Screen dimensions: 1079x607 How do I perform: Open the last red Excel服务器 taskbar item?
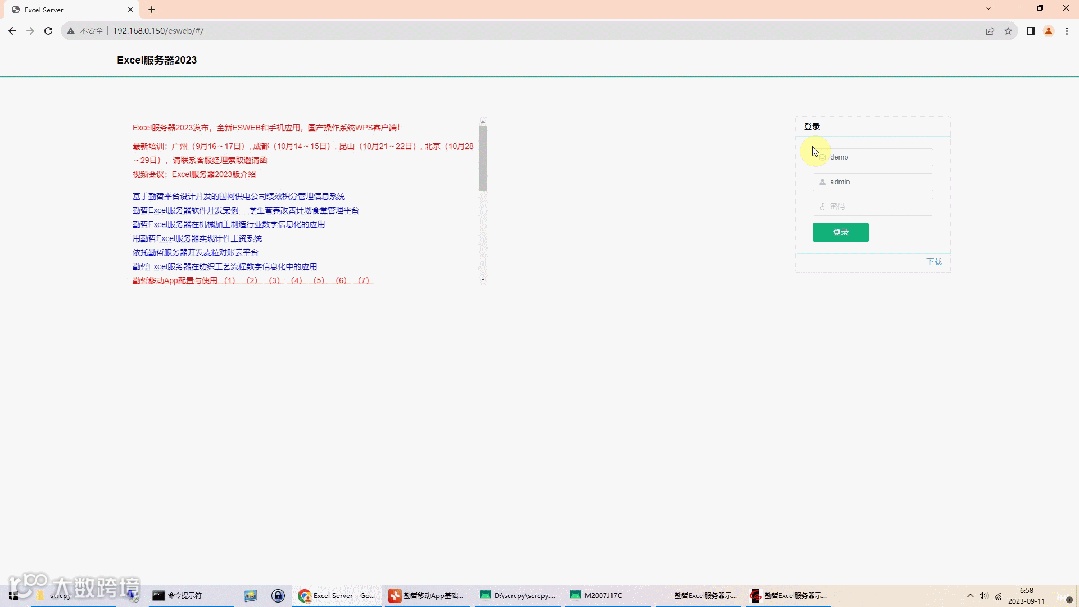789,595
